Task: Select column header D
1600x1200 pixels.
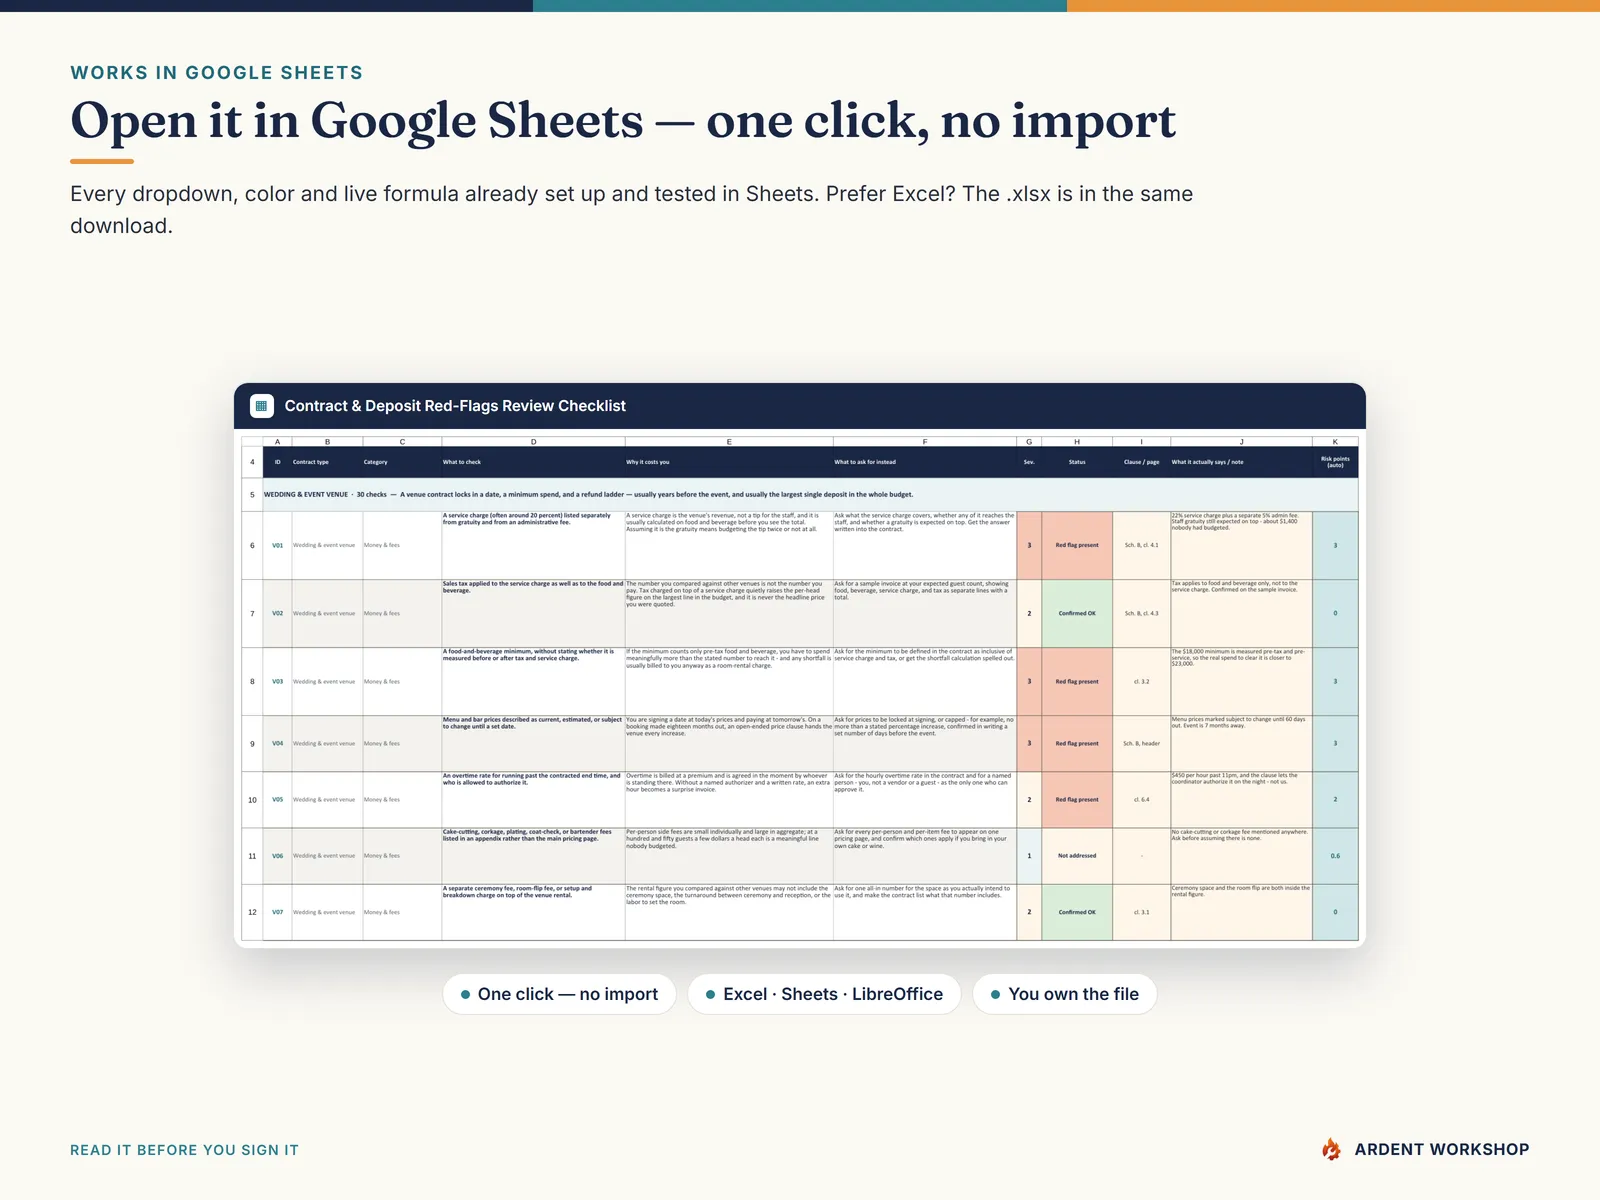Action: [533, 441]
